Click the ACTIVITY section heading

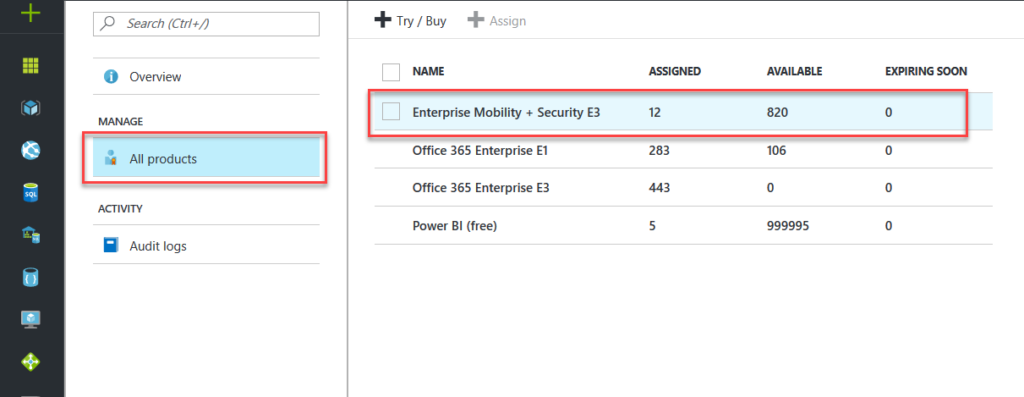point(120,209)
